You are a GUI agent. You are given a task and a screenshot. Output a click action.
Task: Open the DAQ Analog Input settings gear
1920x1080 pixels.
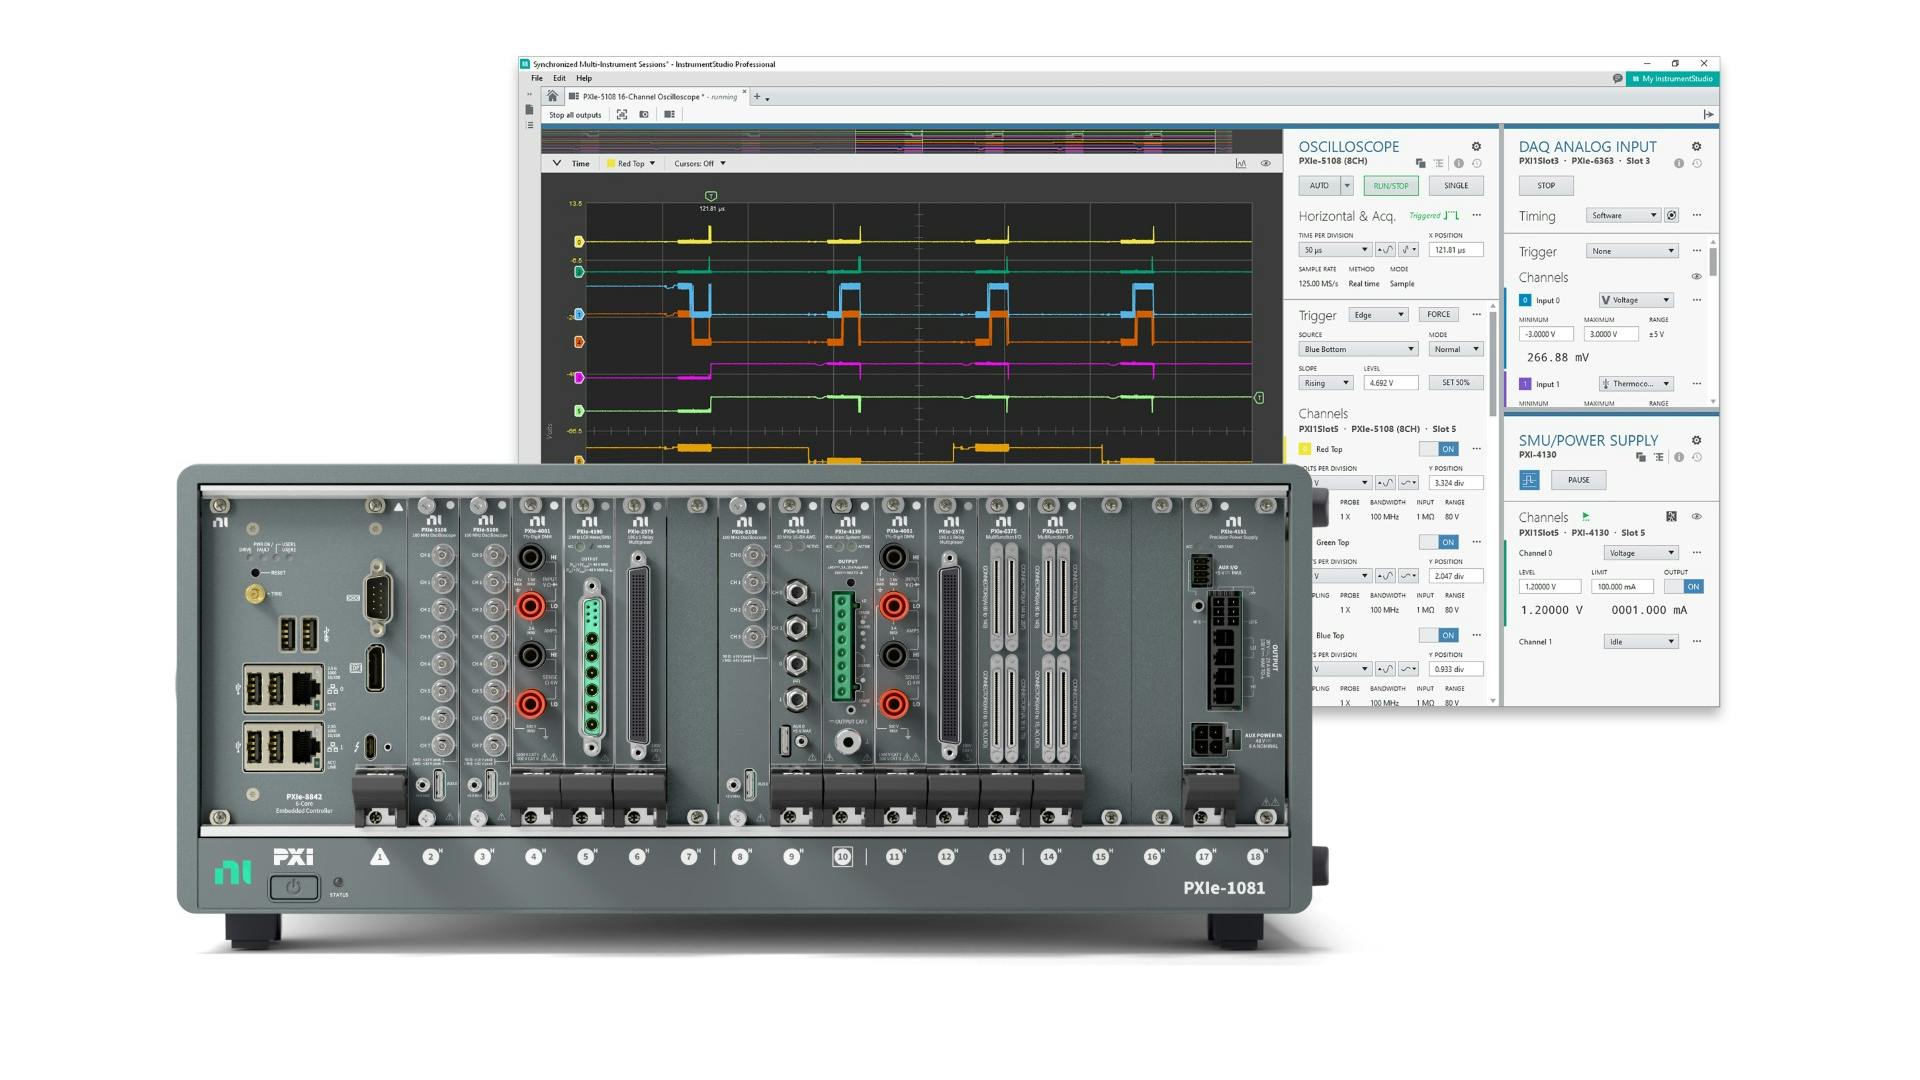coord(1697,146)
